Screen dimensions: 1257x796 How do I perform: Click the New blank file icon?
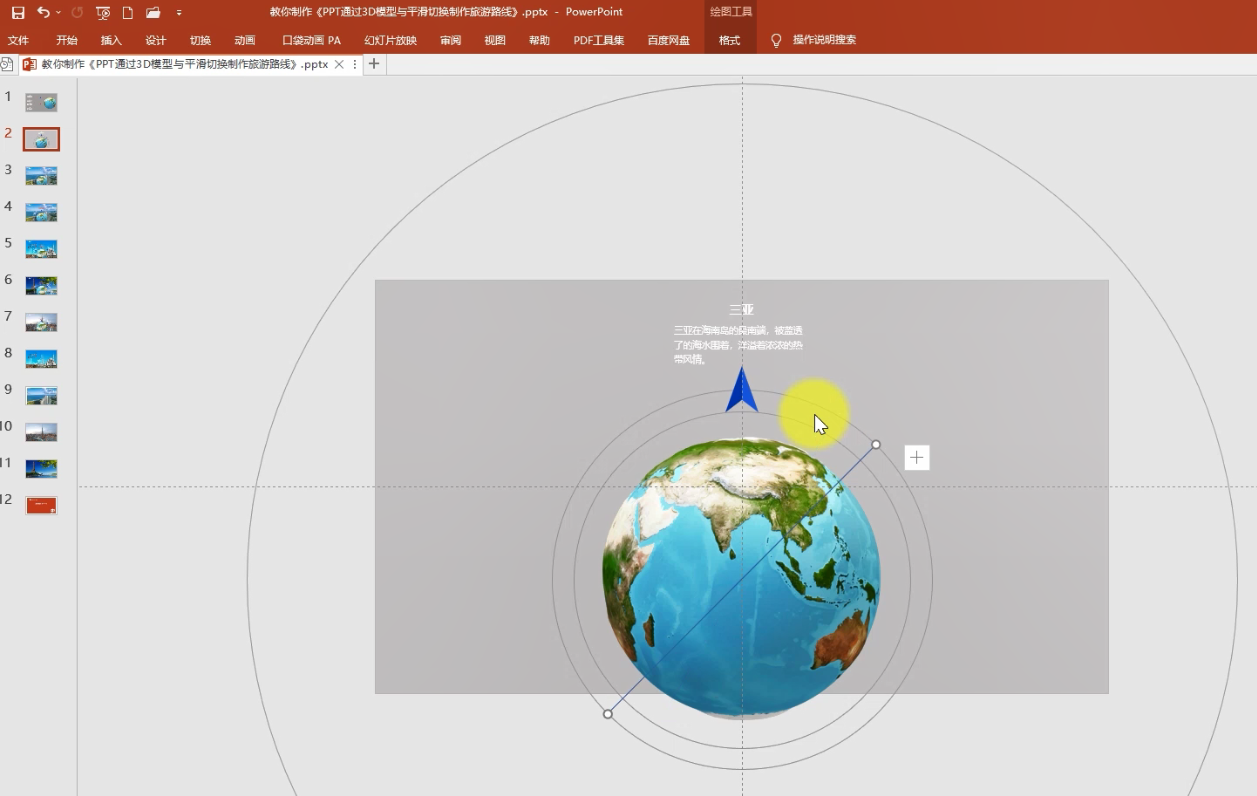tap(128, 13)
